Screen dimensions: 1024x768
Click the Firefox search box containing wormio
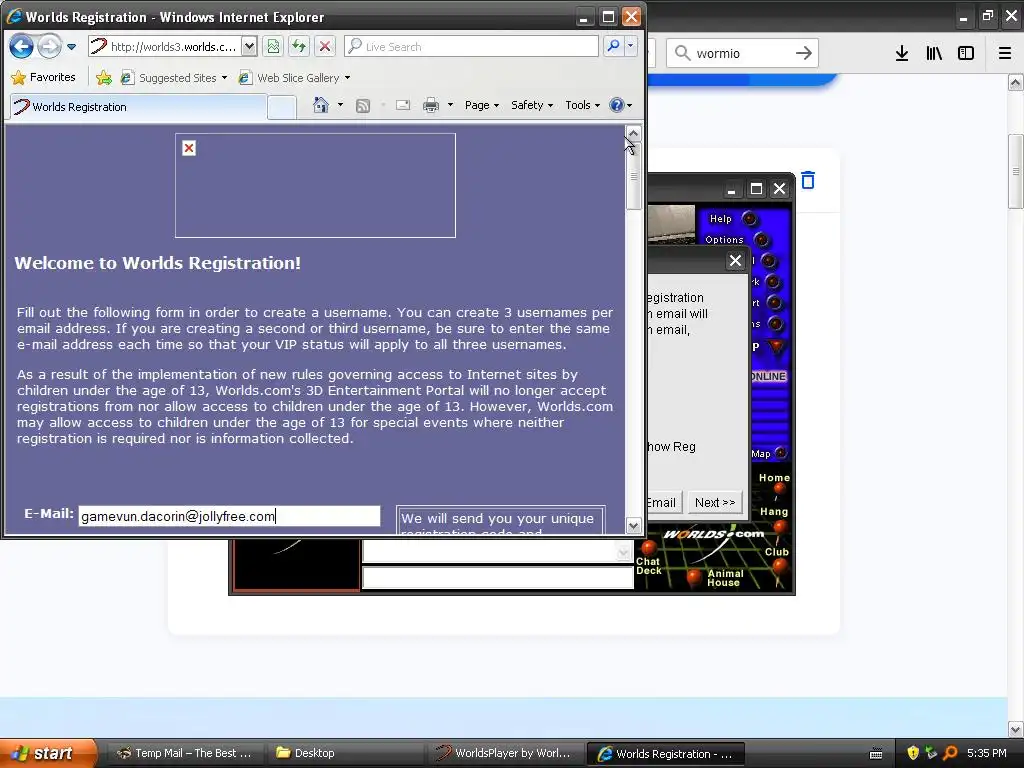click(x=743, y=53)
